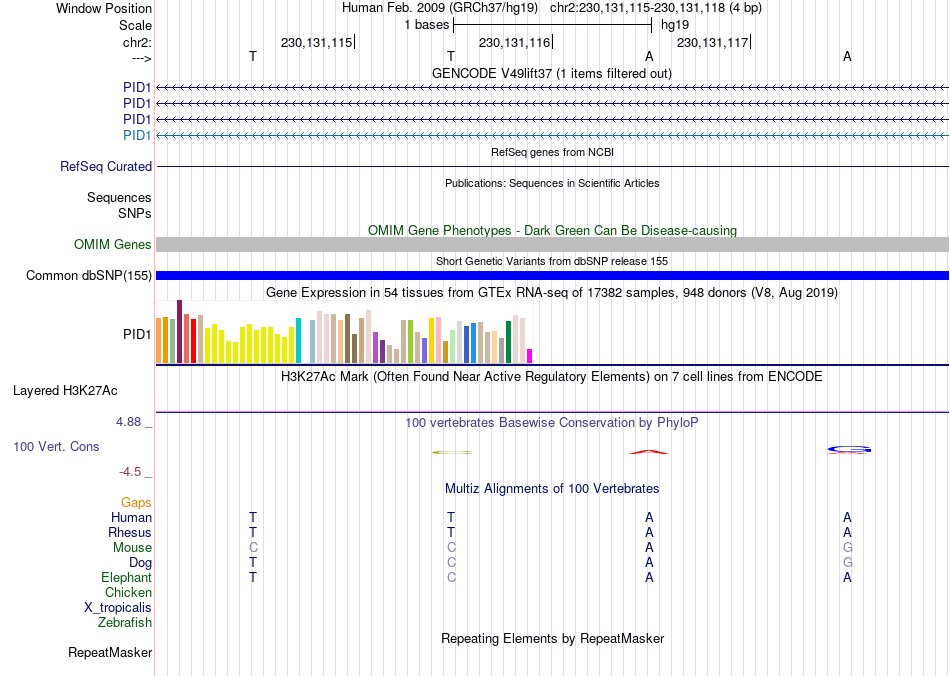Click the blue Common dbSNP item bar
This screenshot has width=950, height=676.
(552, 276)
